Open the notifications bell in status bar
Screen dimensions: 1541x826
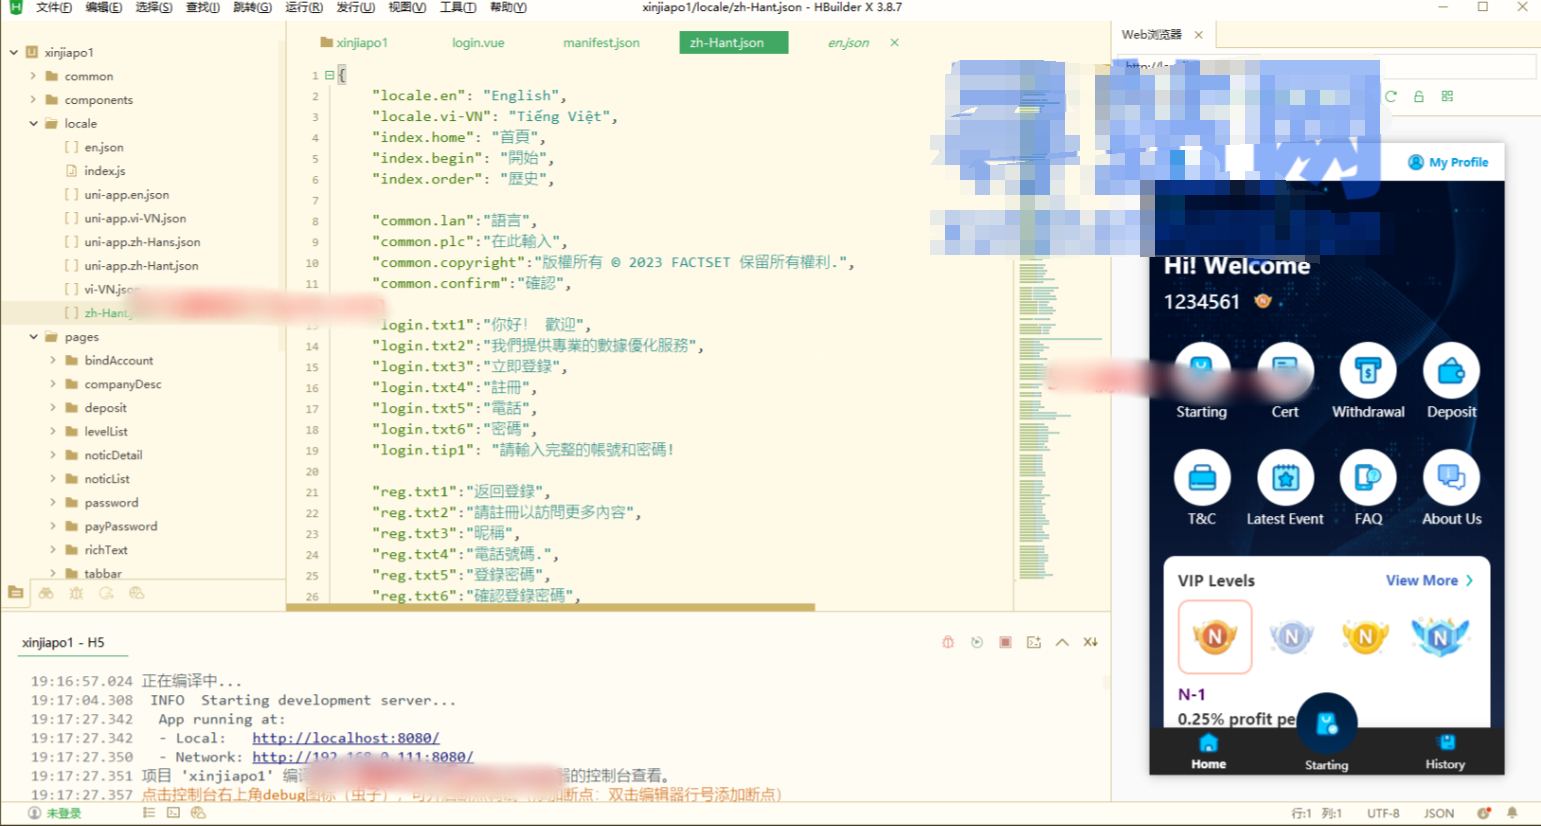click(x=1512, y=813)
